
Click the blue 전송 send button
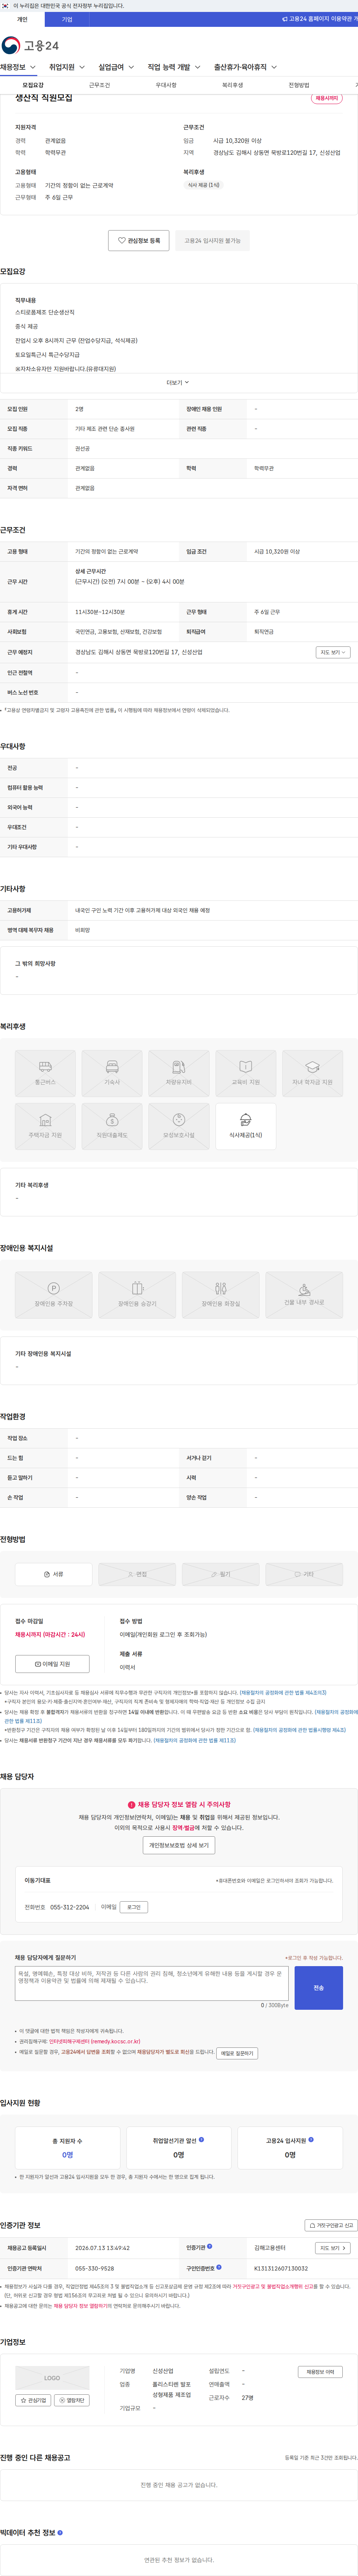[319, 1988]
